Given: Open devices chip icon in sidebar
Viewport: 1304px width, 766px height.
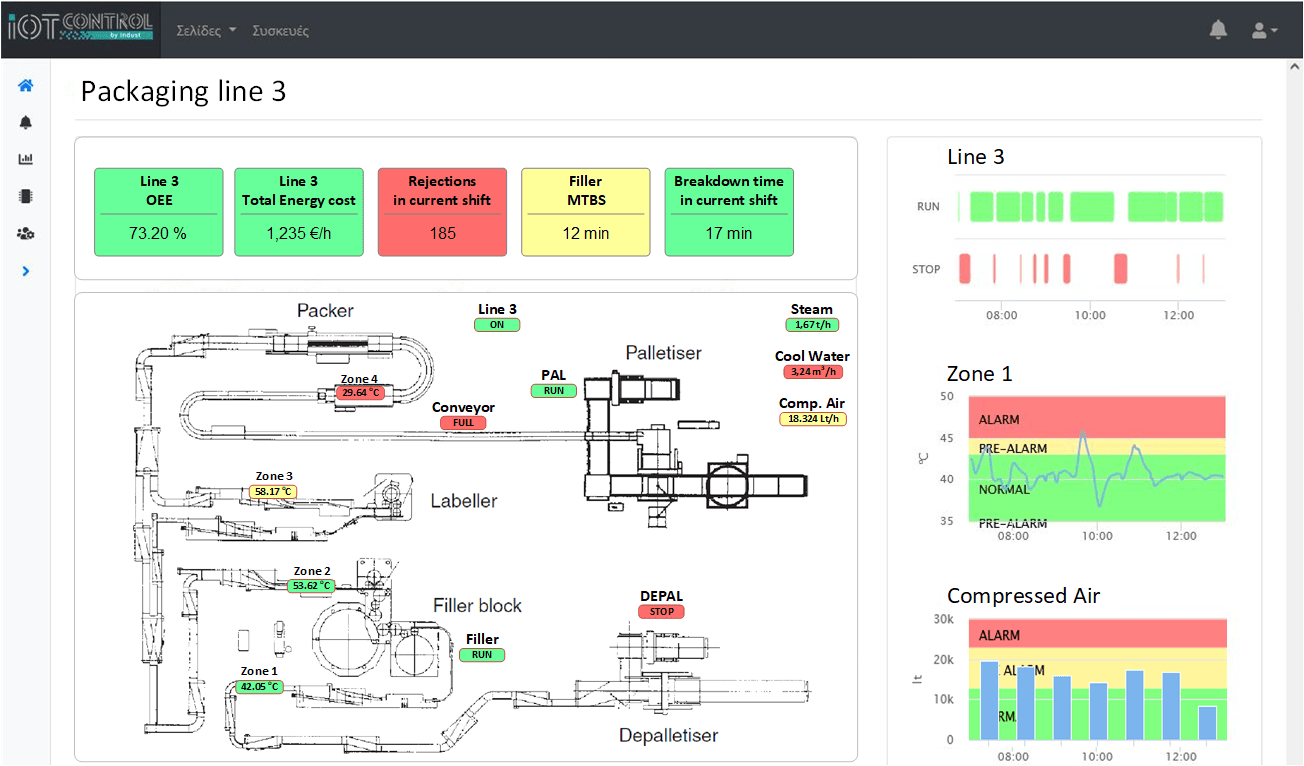Looking at the screenshot, I should [26, 196].
